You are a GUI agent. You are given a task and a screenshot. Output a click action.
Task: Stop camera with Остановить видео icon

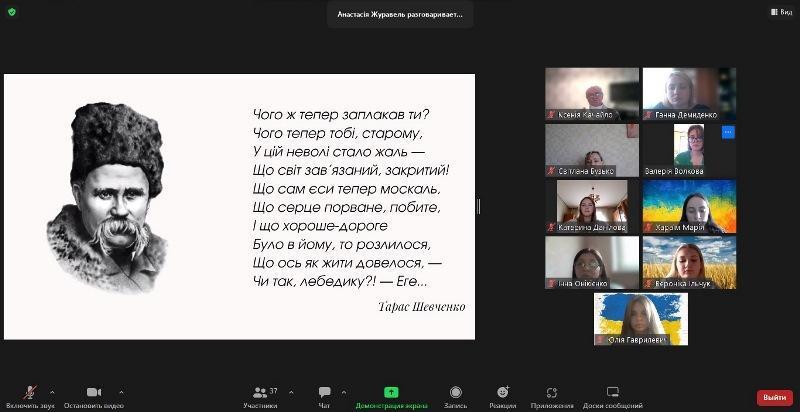coord(93,392)
